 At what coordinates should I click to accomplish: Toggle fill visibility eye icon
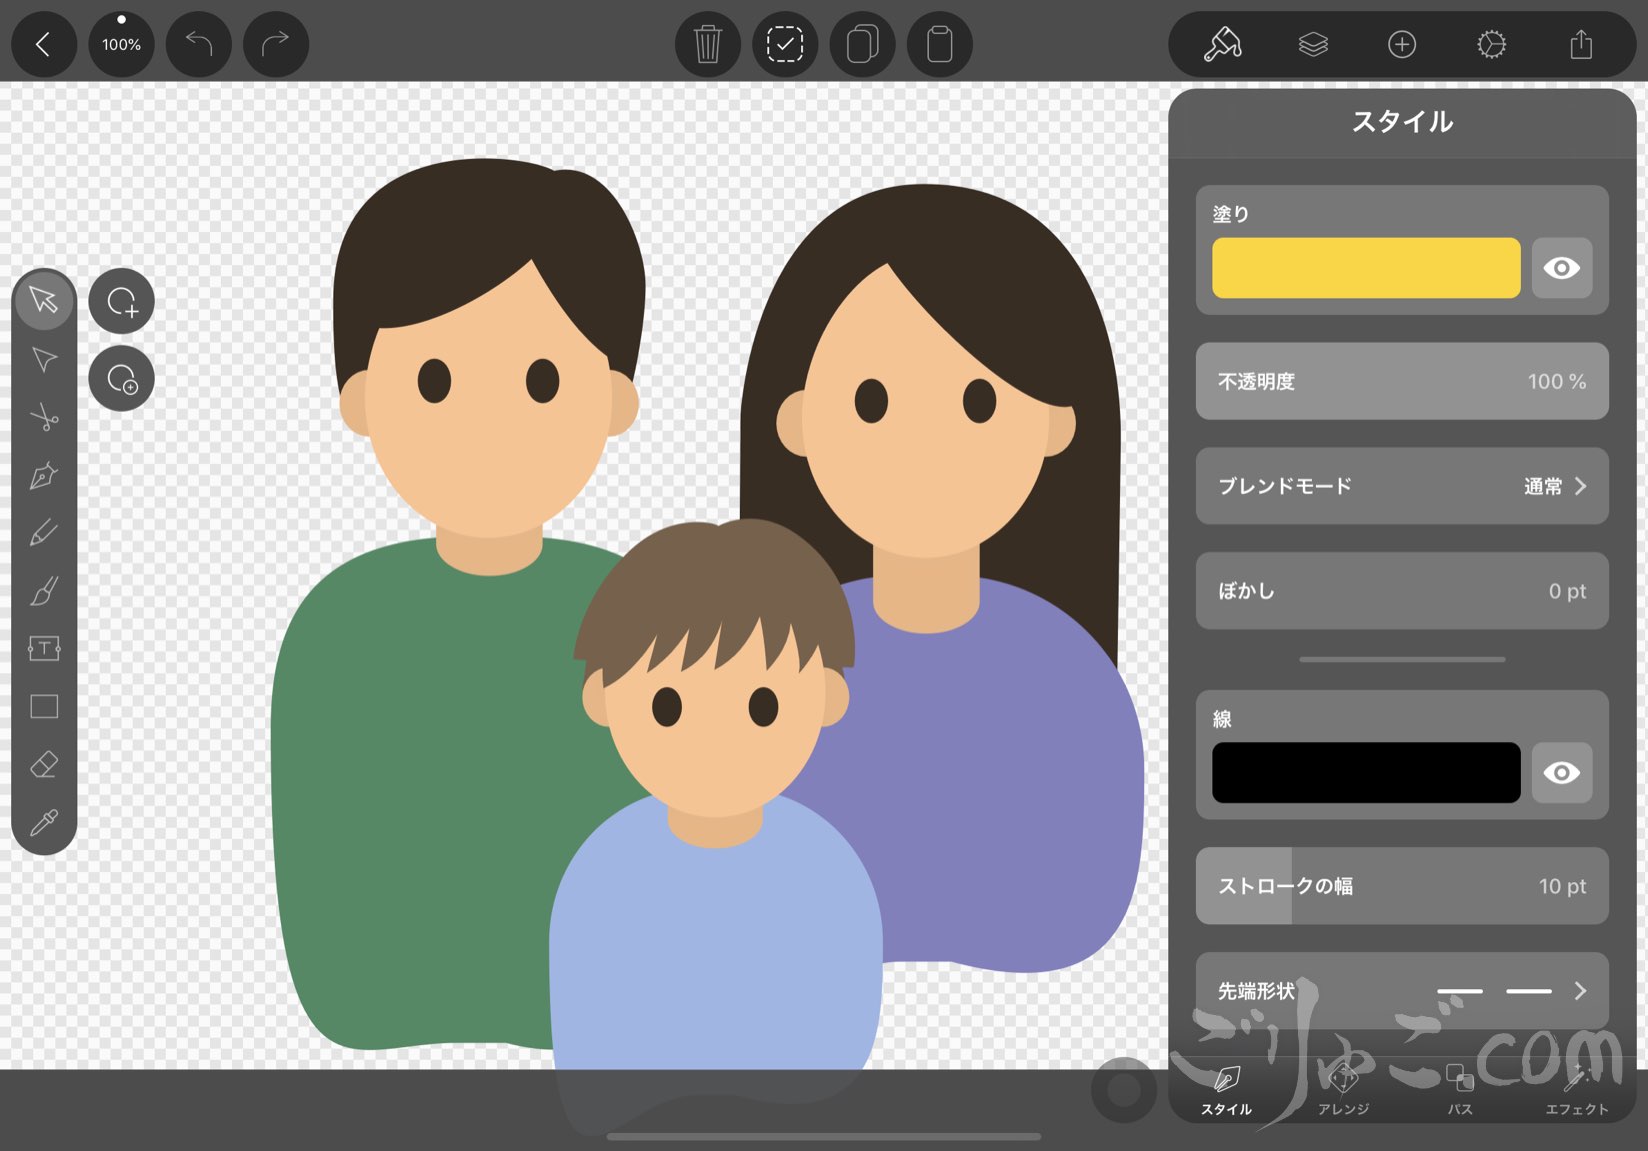click(x=1561, y=268)
